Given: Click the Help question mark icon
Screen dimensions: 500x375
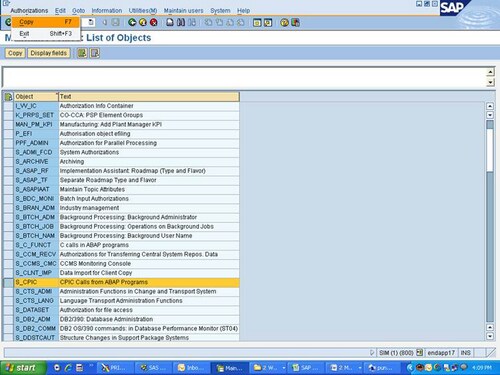Looking at the screenshot, I should [x=284, y=22].
